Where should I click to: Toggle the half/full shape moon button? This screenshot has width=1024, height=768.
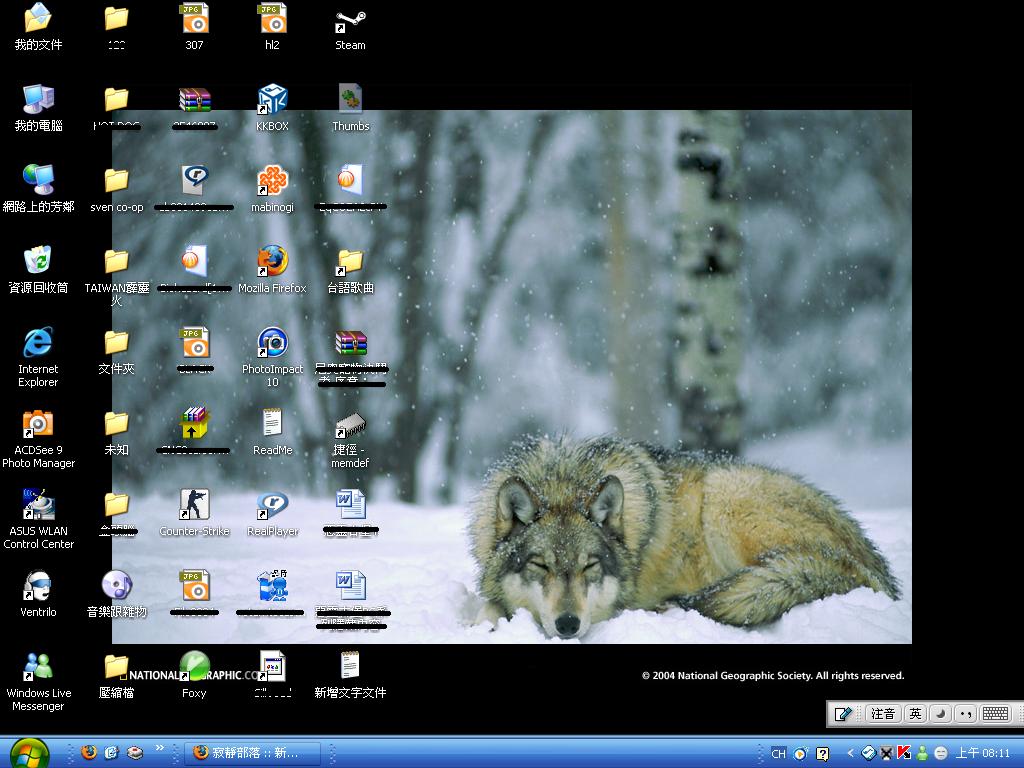tap(940, 714)
